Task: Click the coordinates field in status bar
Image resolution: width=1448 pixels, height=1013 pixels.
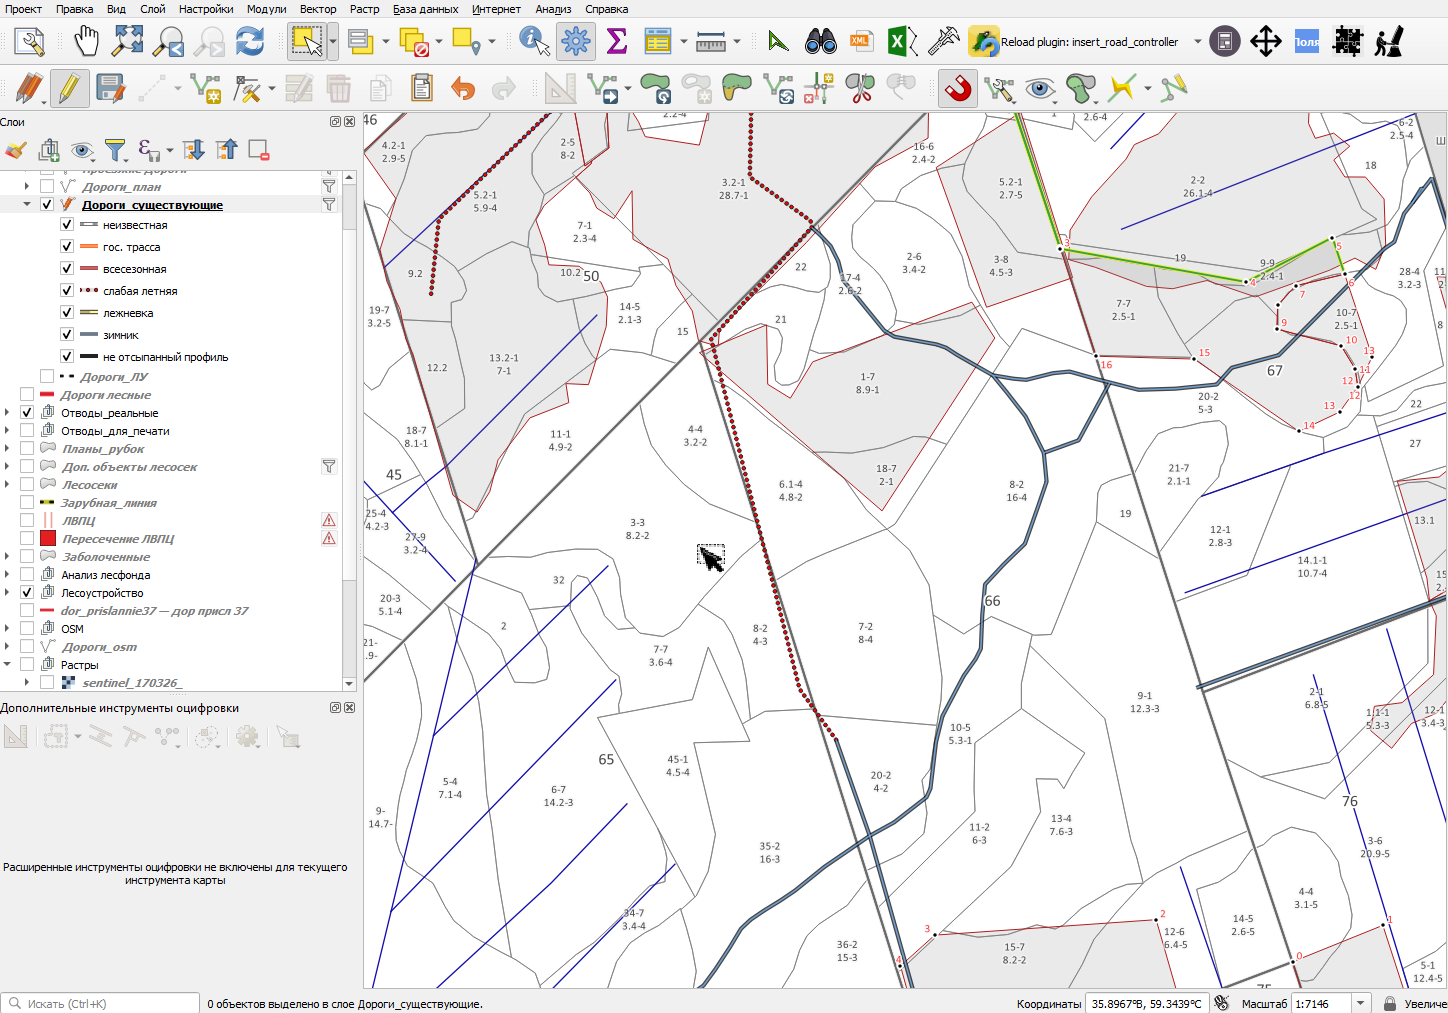Action: tap(1147, 1003)
